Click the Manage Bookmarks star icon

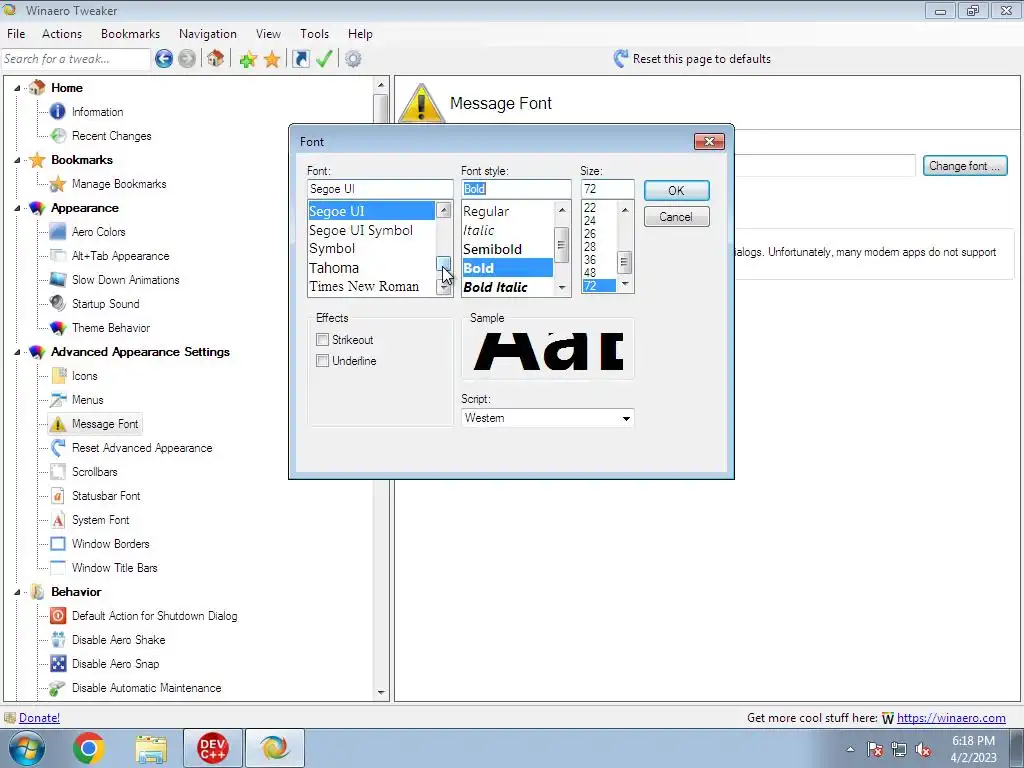point(57,184)
